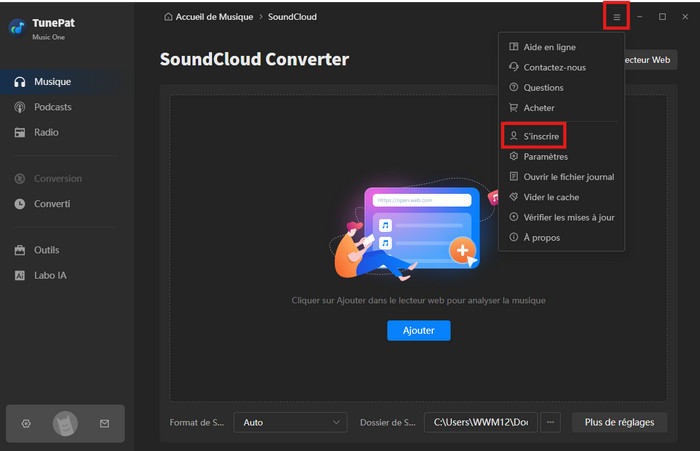The image size is (700, 451).
Task: Click the Conversion sidebar icon
Action: tap(20, 179)
